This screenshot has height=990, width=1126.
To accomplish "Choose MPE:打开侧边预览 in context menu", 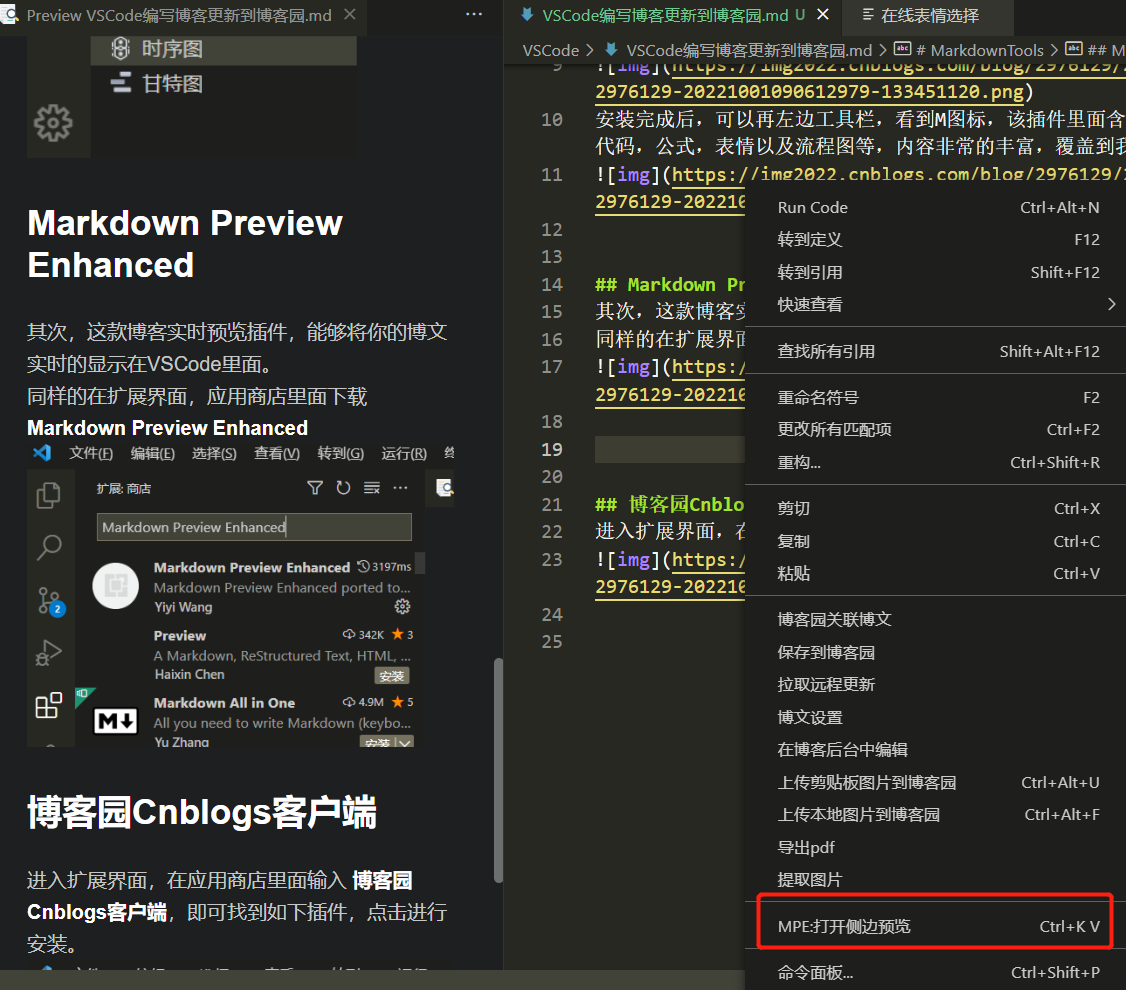I will [938, 927].
